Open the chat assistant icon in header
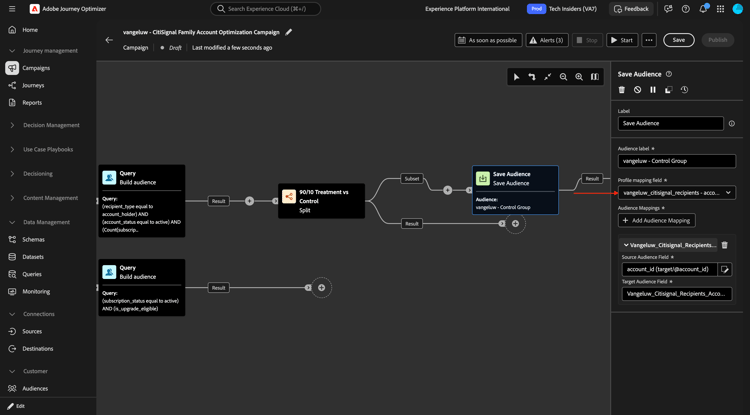This screenshot has height=415, width=750. pos(668,9)
